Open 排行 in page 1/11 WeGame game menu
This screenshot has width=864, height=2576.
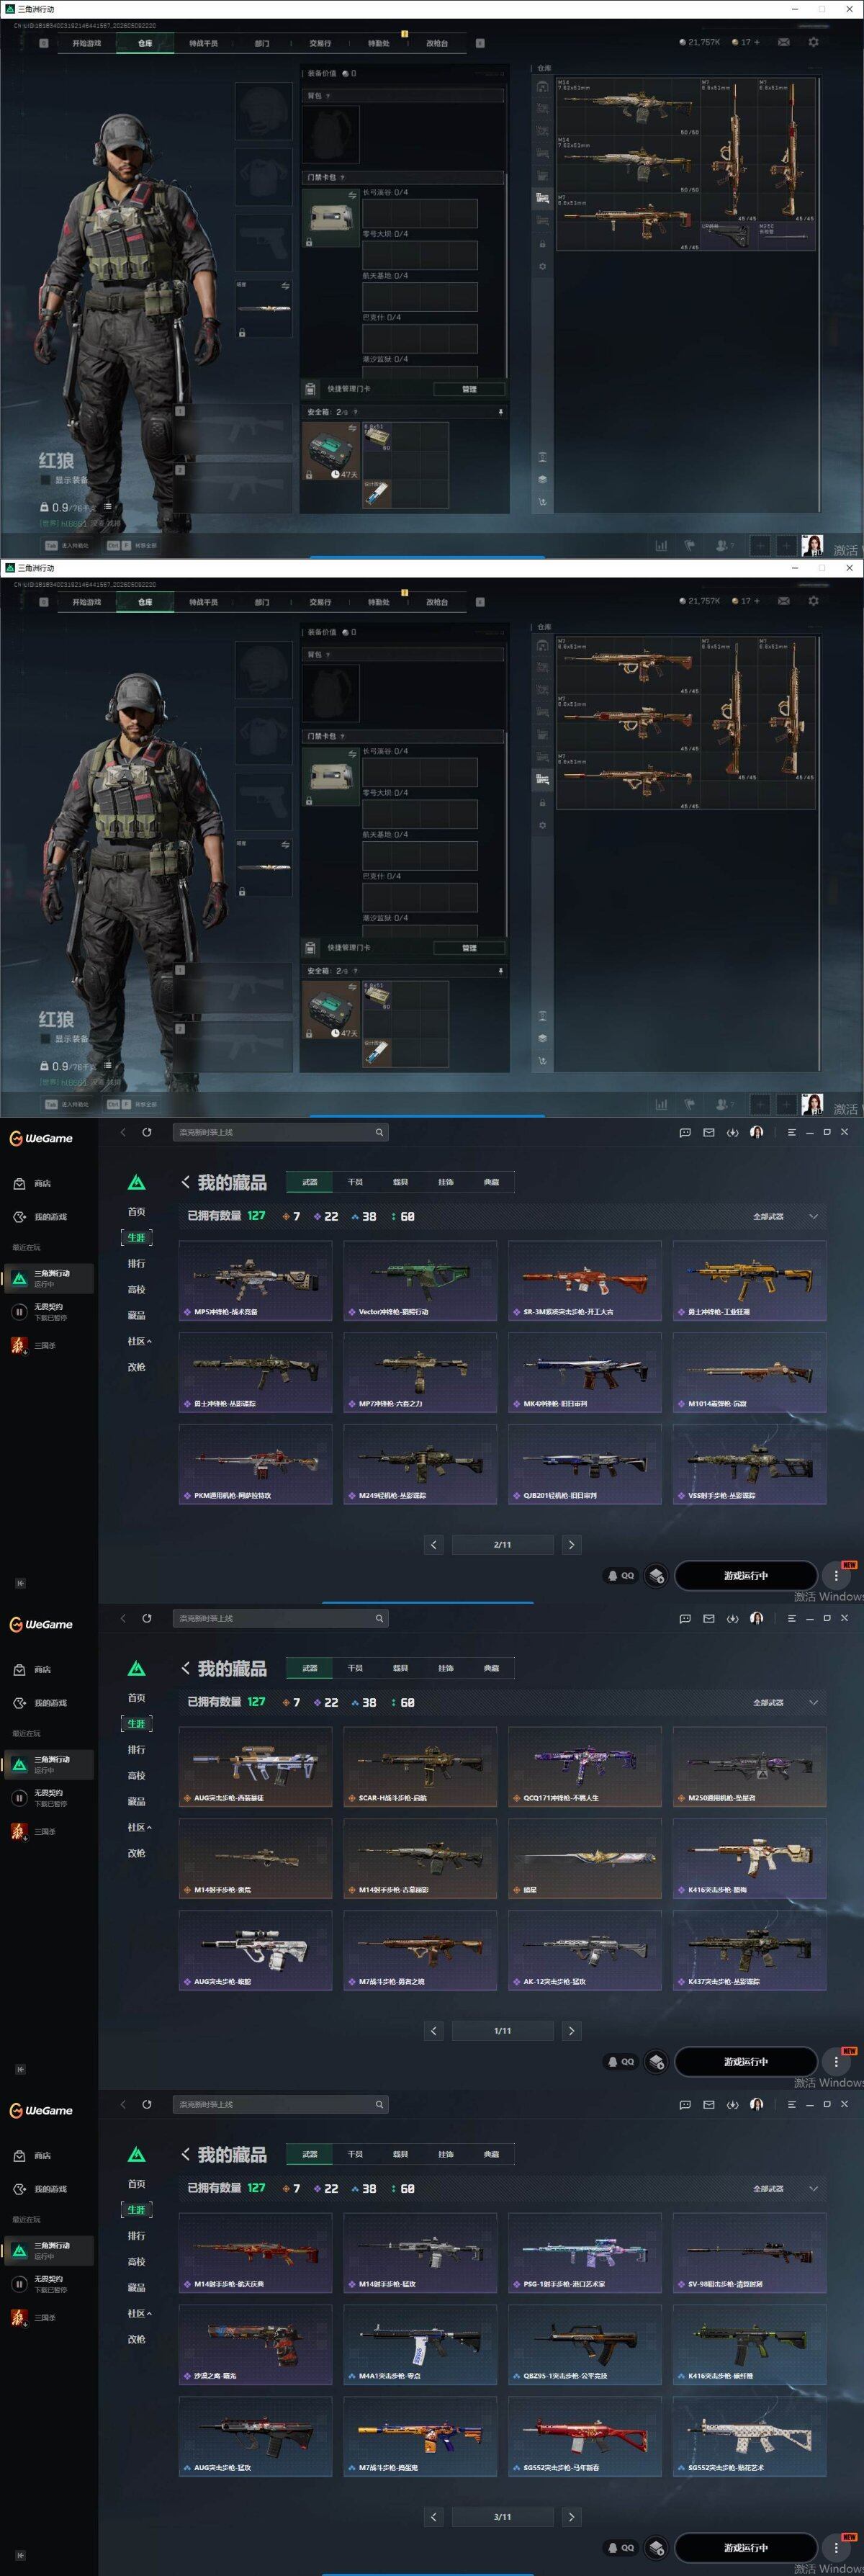pyautogui.click(x=136, y=1749)
